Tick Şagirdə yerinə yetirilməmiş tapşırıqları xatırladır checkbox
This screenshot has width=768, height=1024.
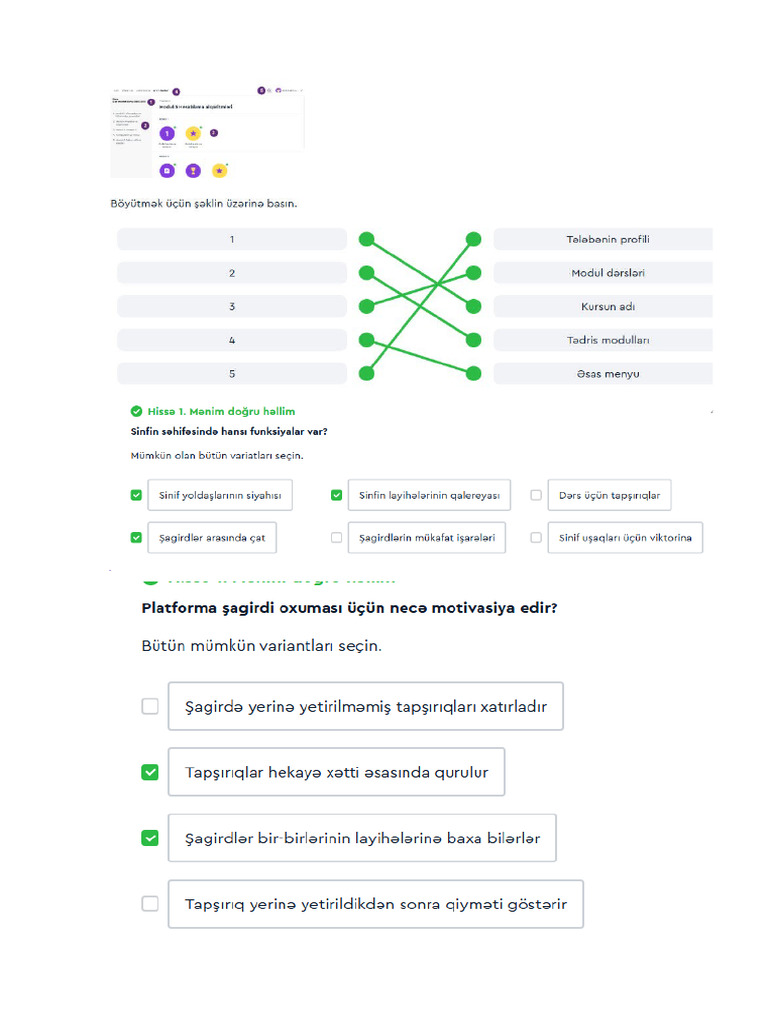pos(150,706)
